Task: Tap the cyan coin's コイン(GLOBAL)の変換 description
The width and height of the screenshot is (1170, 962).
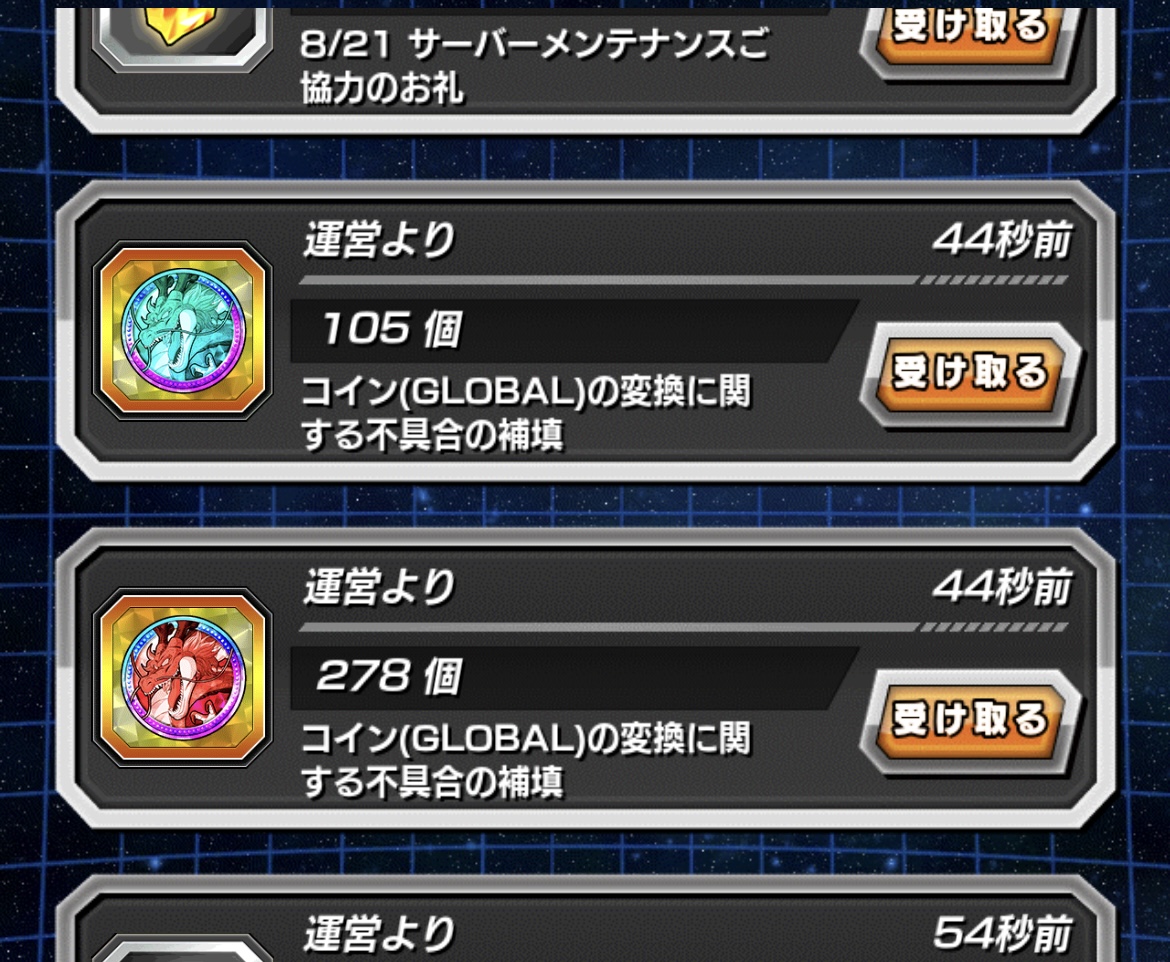Action: click(525, 413)
